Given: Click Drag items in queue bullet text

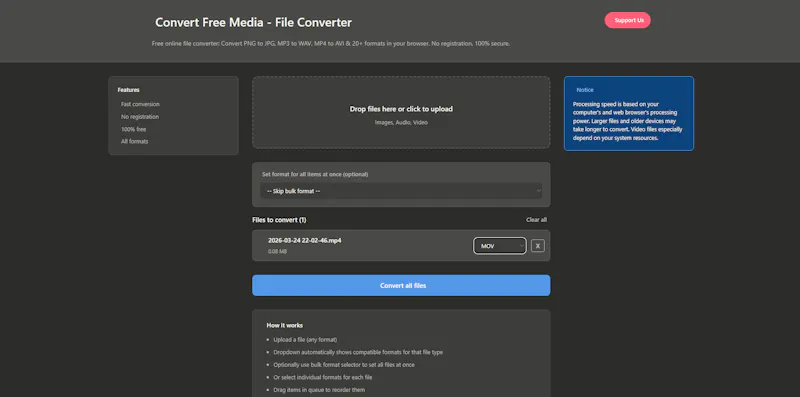Looking at the screenshot, I should tap(319, 390).
